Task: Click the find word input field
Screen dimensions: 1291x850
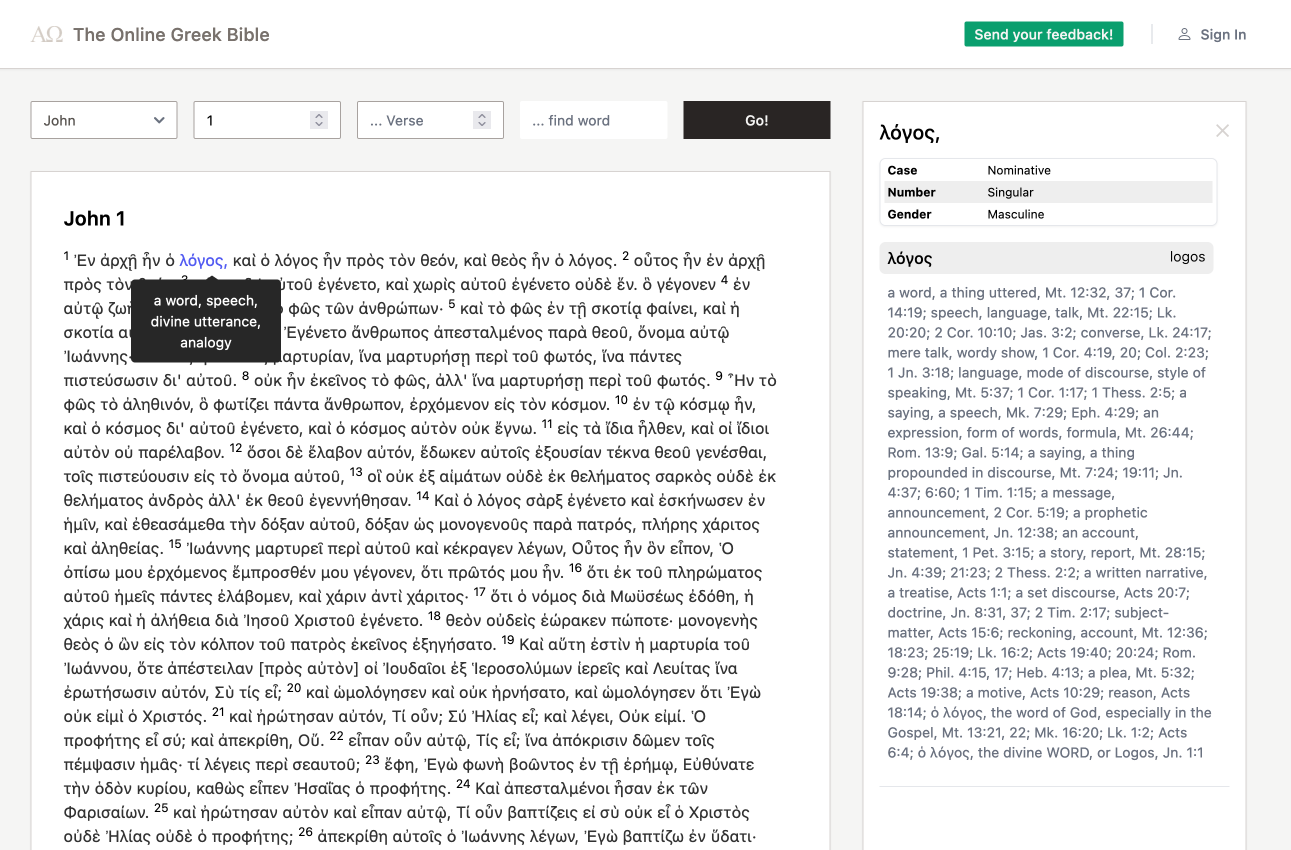Action: [593, 119]
